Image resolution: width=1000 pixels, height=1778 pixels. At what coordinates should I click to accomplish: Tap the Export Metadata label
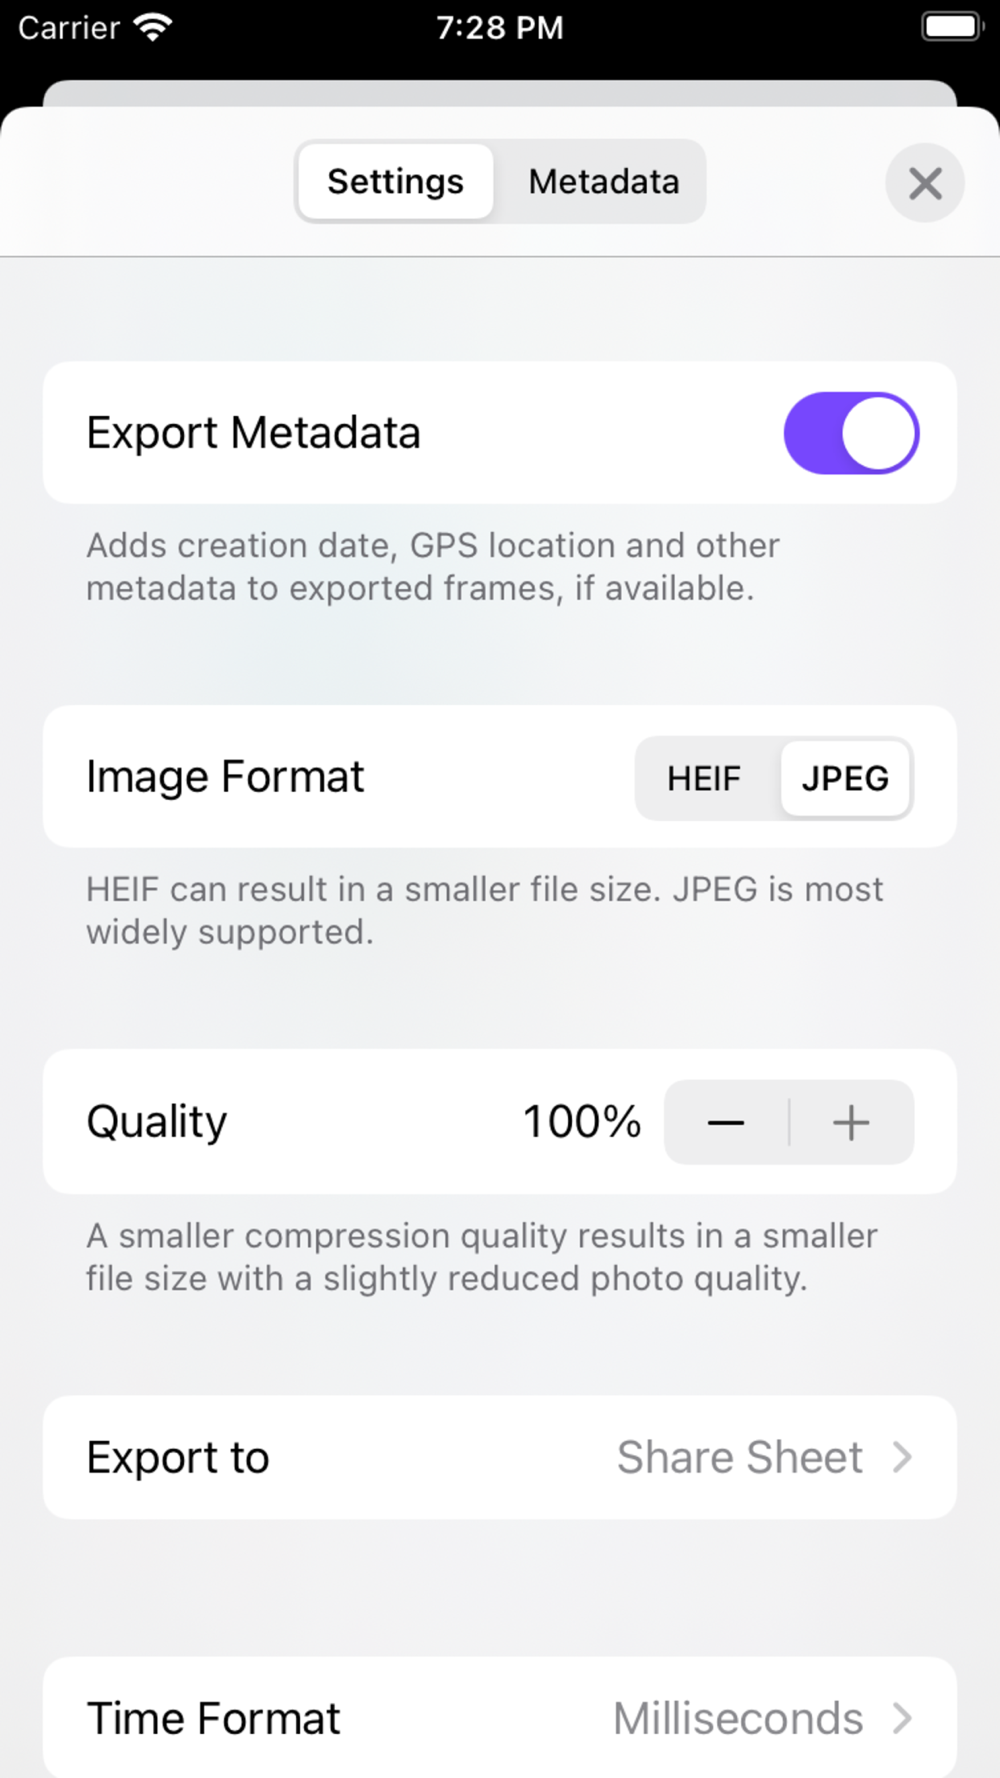[x=253, y=433]
